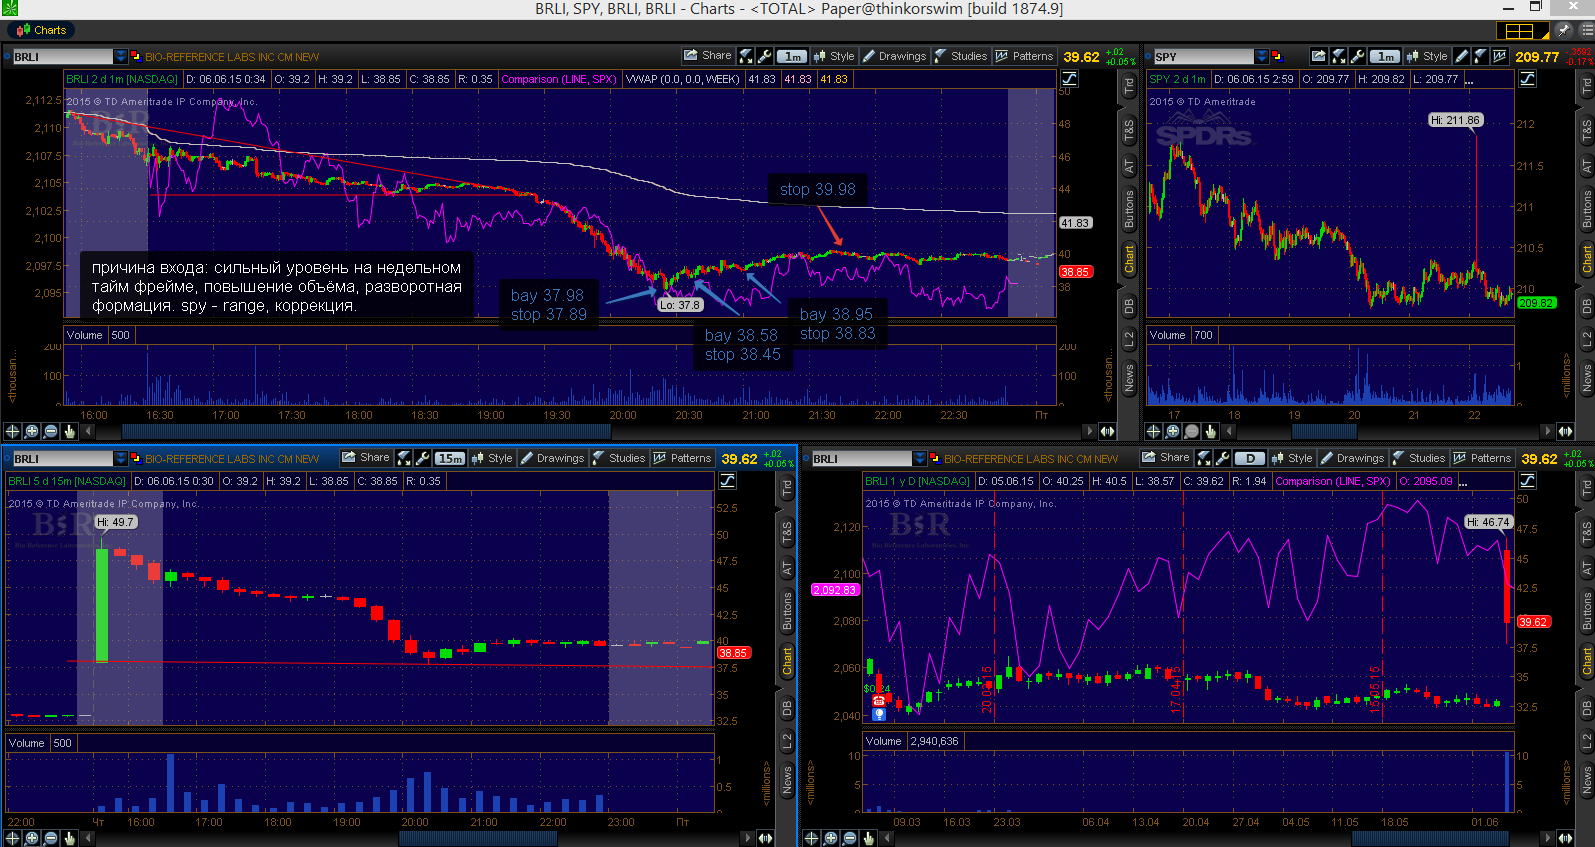Click the patterns icon in SPY chart
Viewport: 1595px width, 847px height.
tap(1500, 56)
